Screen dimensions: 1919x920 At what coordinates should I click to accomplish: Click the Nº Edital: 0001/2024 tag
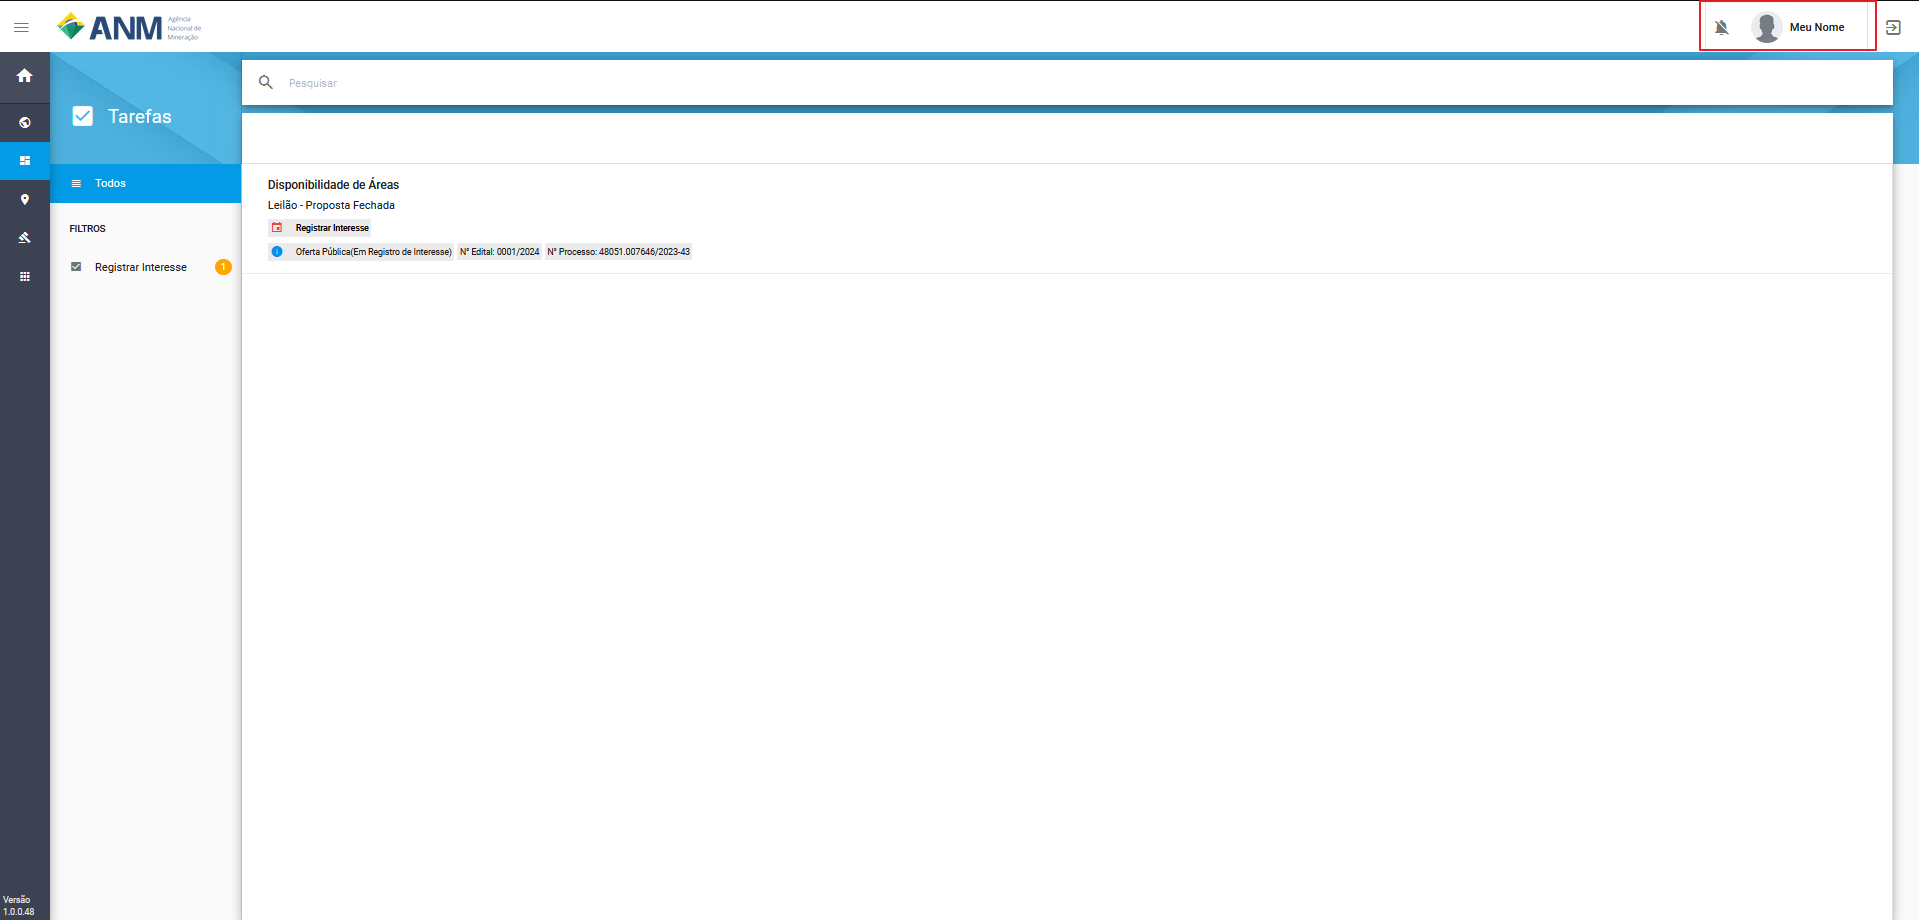click(499, 252)
